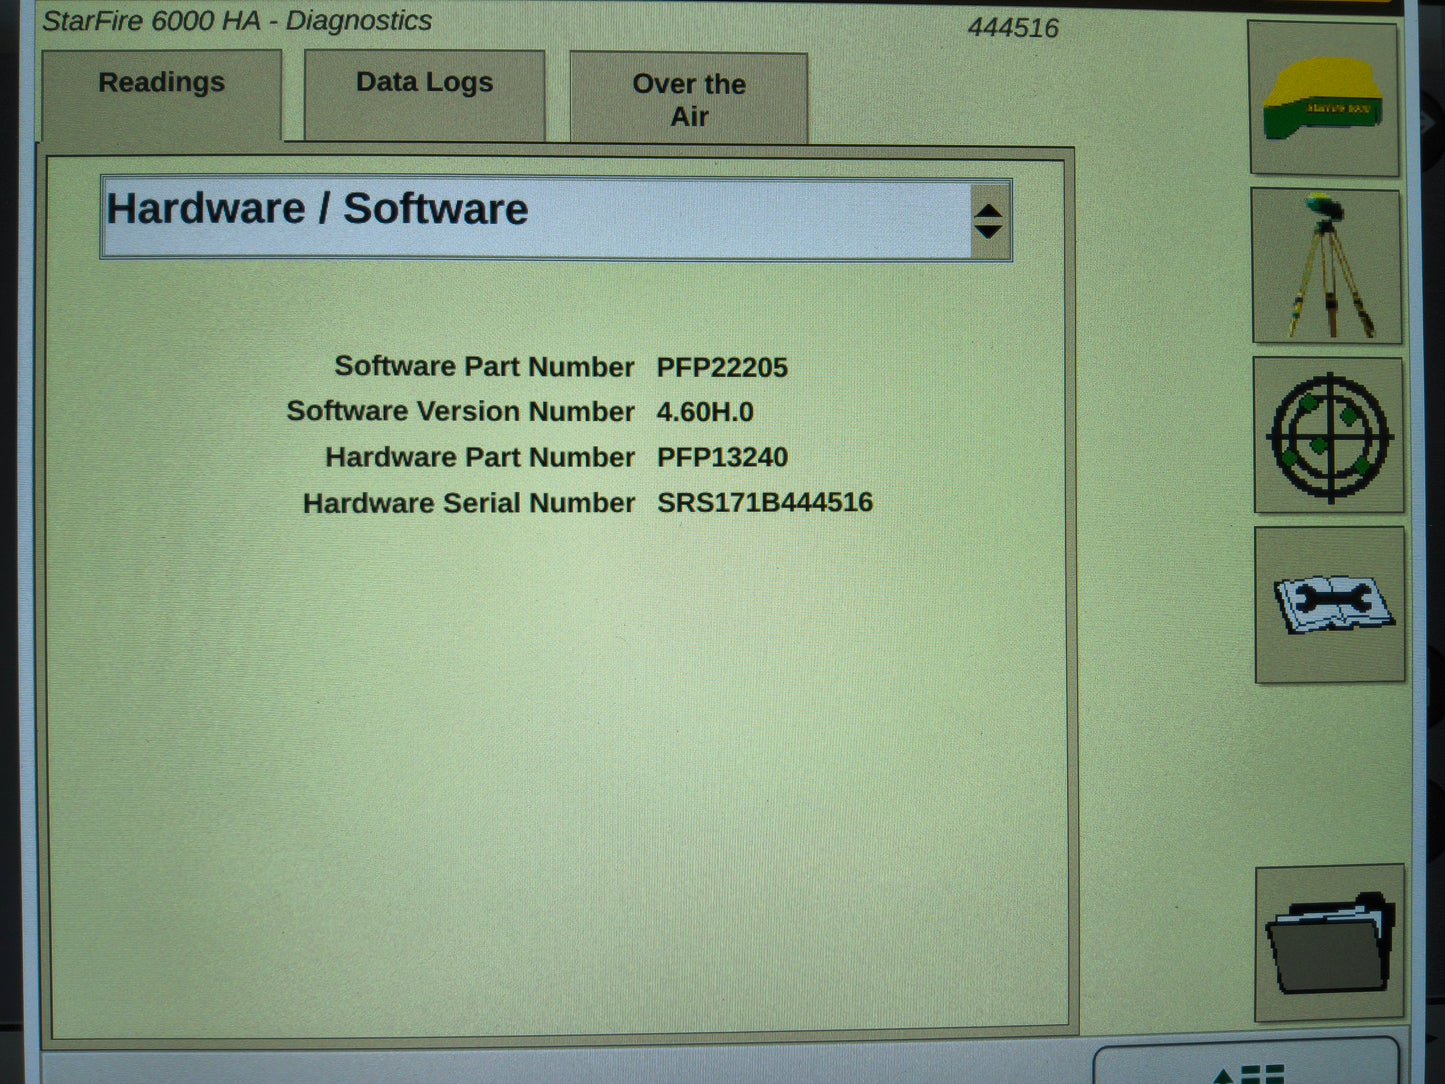Select the software part number PFP22205
This screenshot has width=1445, height=1084.
click(722, 368)
